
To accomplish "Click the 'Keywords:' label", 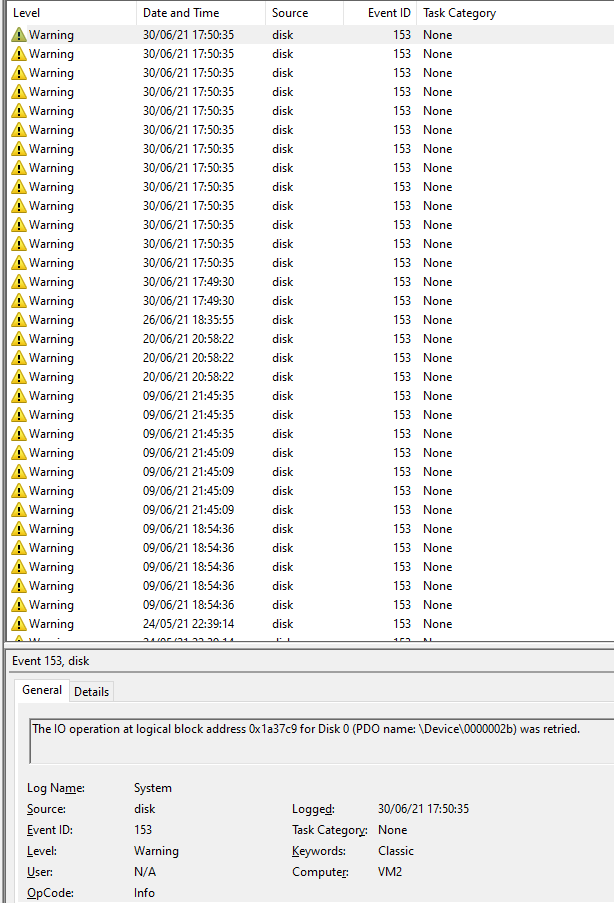I will tap(319, 851).
